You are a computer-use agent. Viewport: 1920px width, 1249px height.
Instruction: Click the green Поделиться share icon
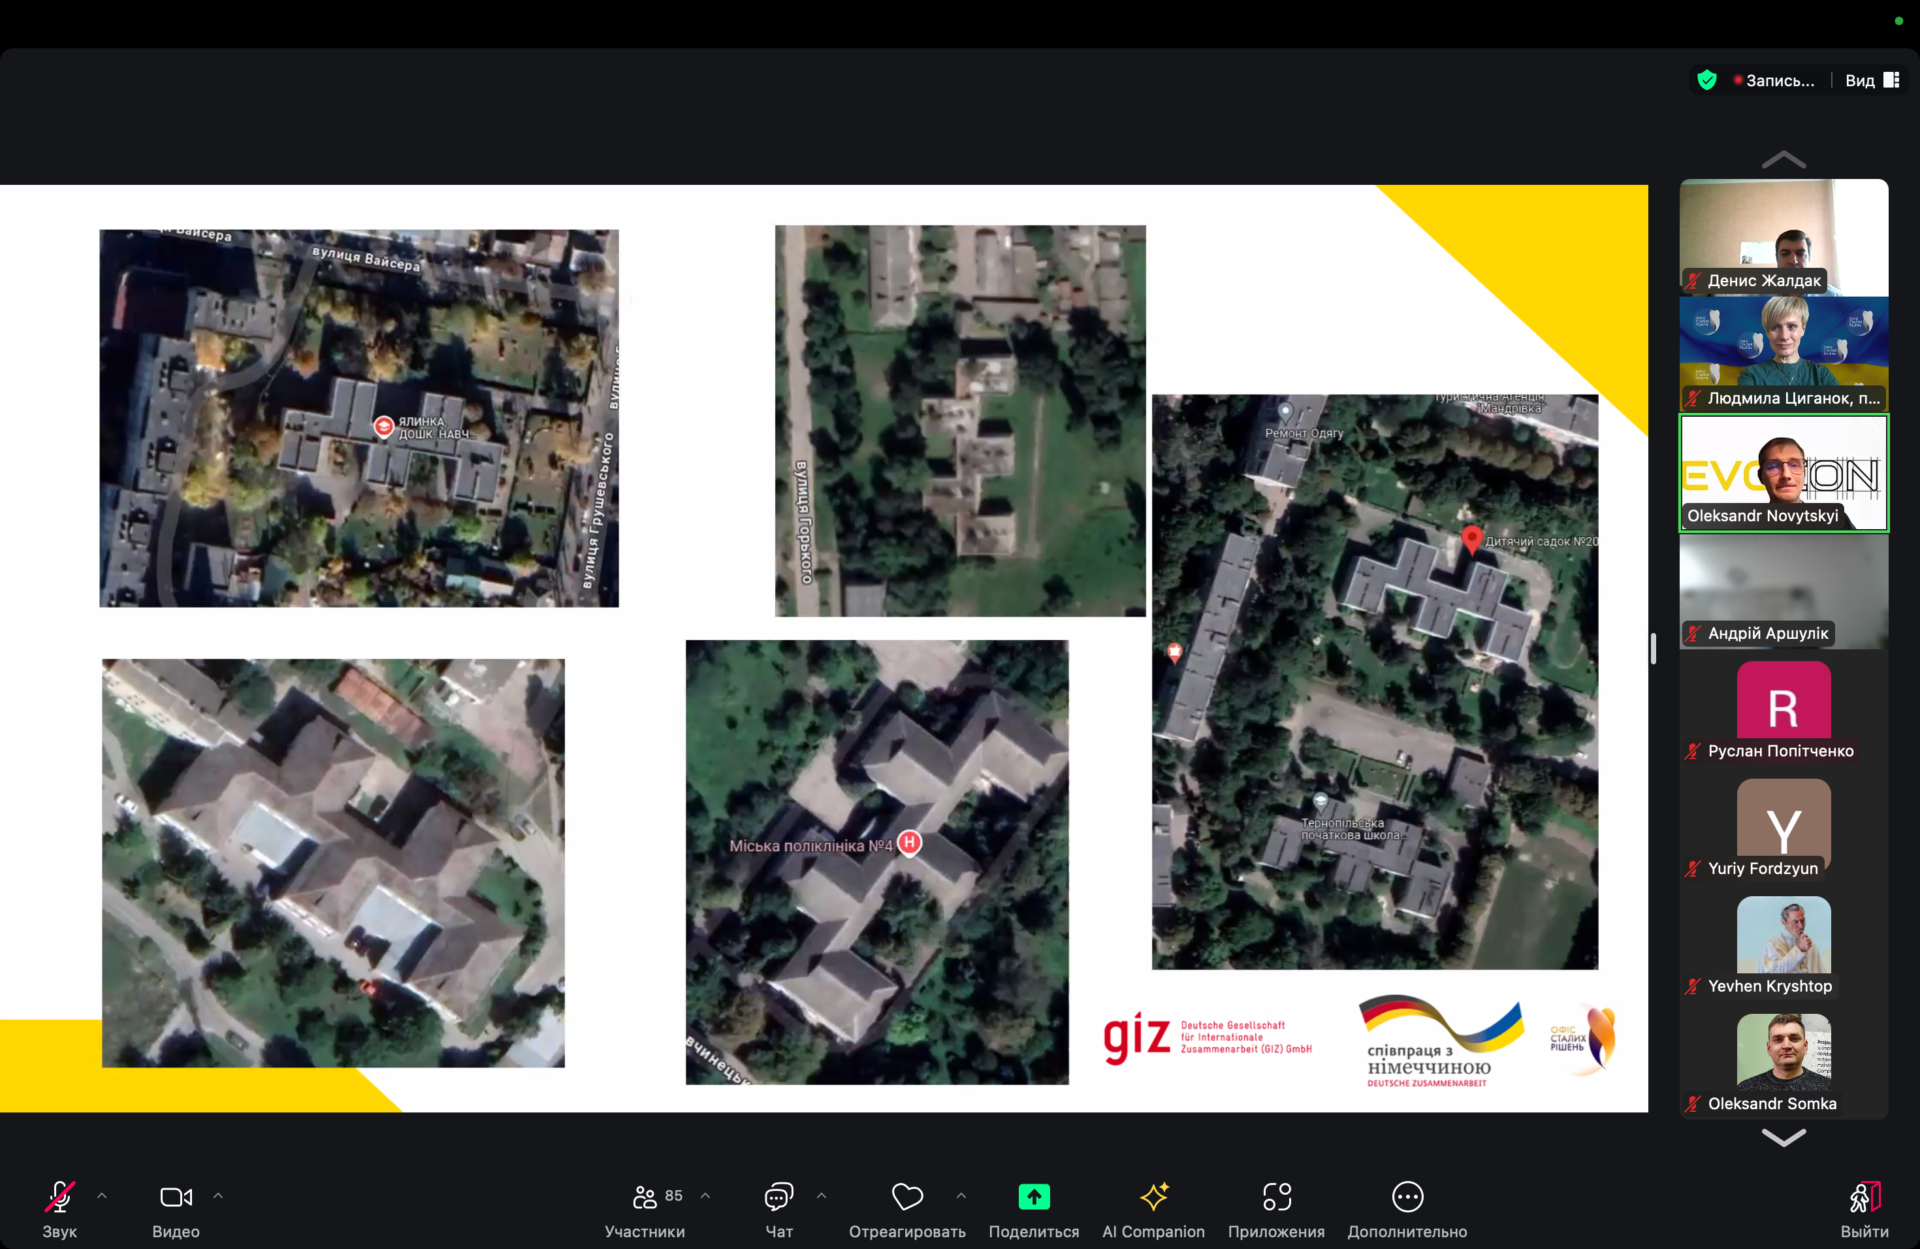click(1033, 1197)
